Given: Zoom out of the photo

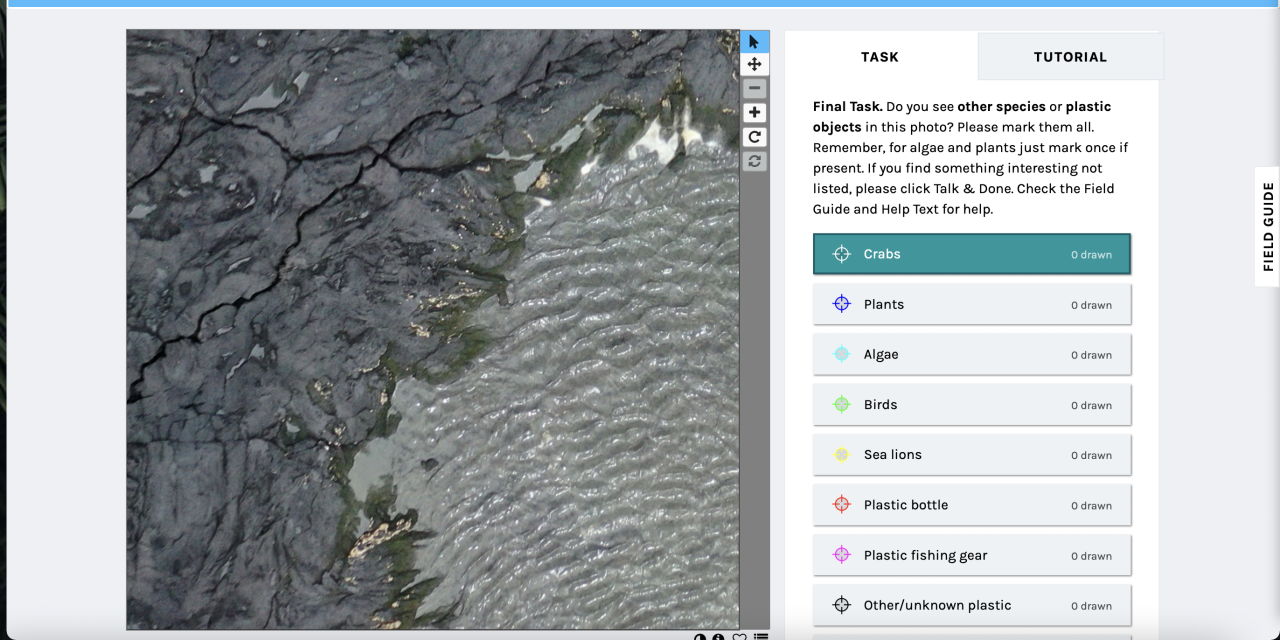Looking at the screenshot, I should click(755, 88).
